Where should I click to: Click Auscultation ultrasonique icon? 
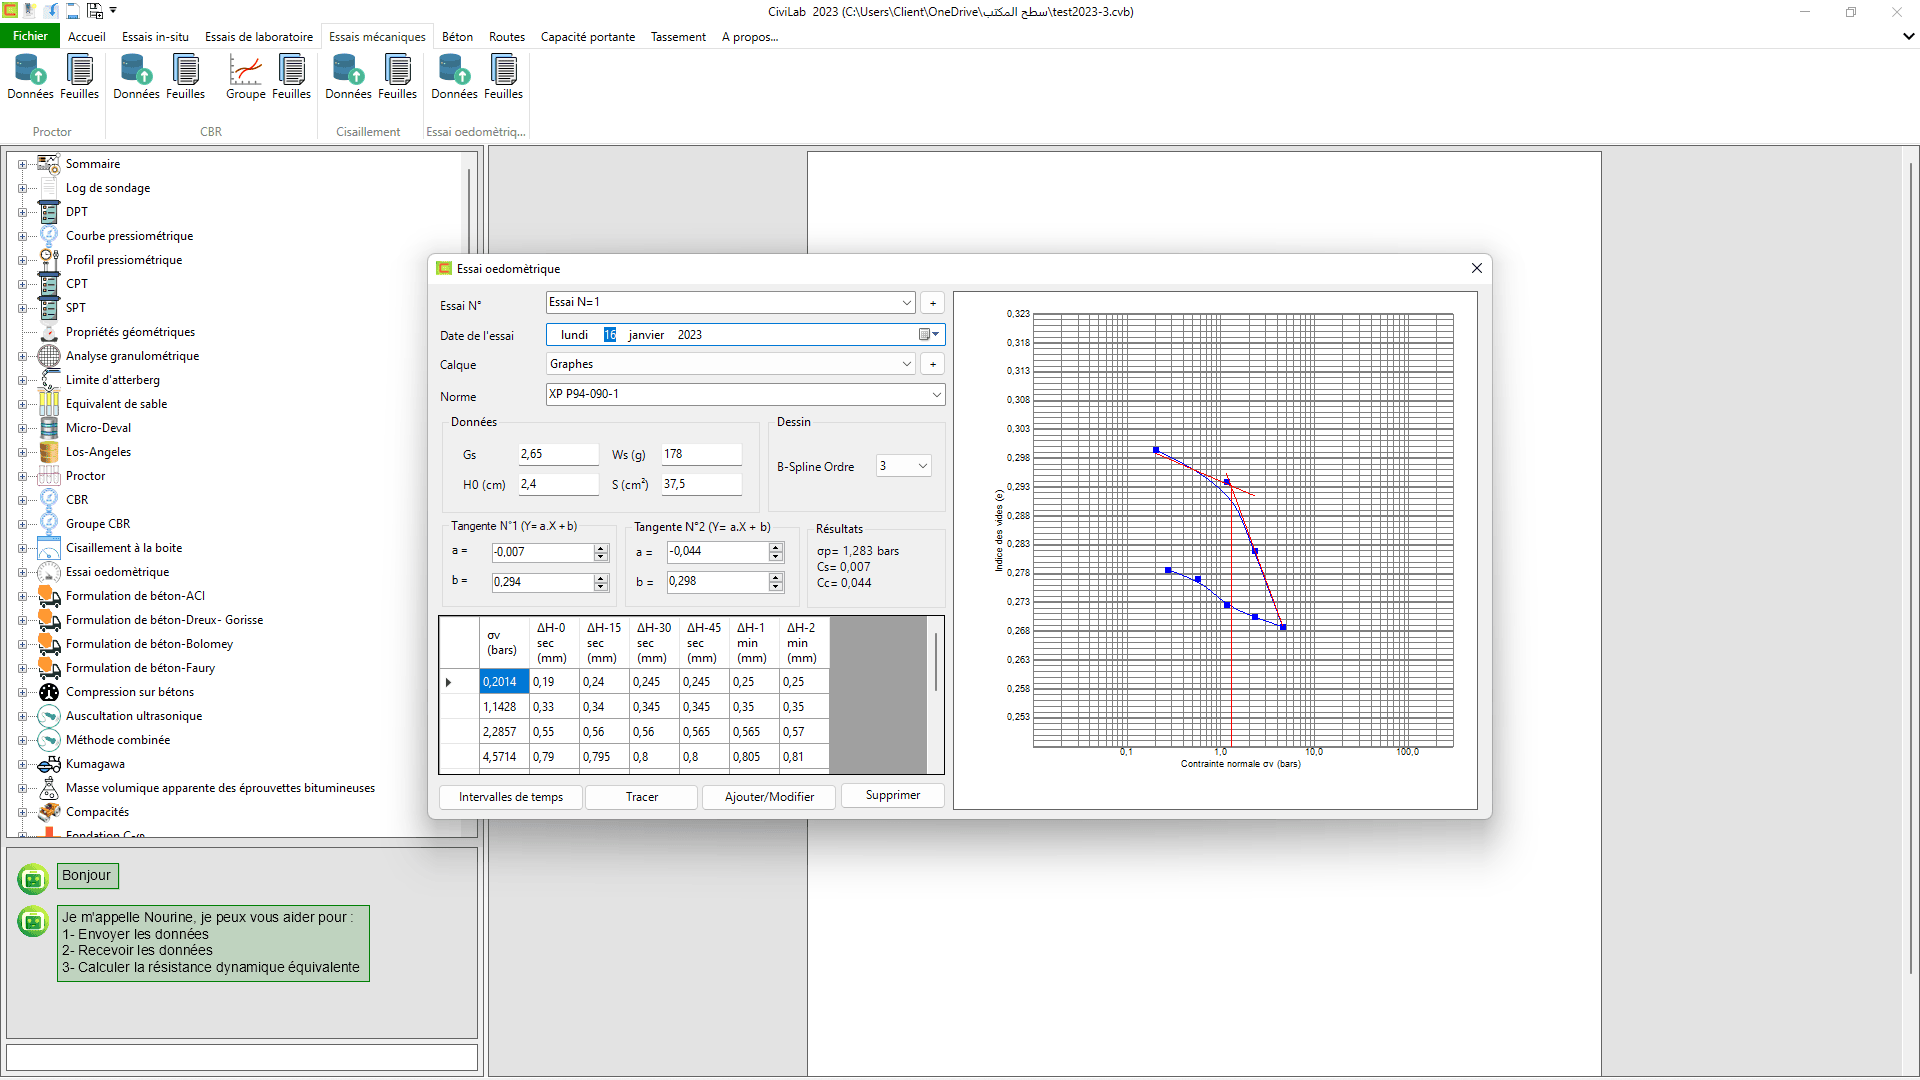49,716
